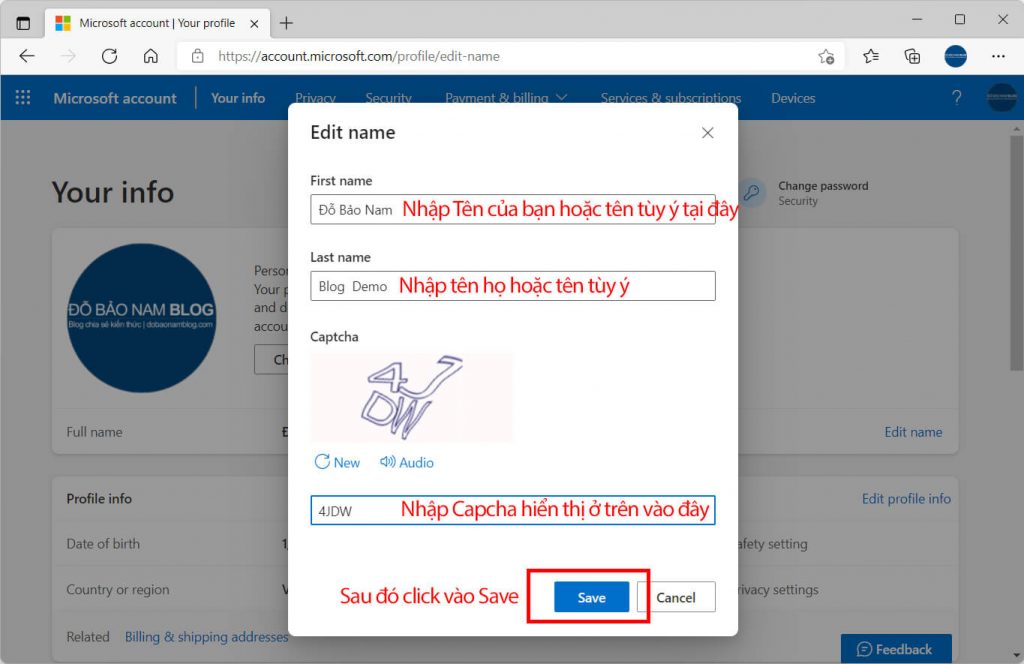The image size is (1024, 664).
Task: Minimize the browser window
Action: 917,20
